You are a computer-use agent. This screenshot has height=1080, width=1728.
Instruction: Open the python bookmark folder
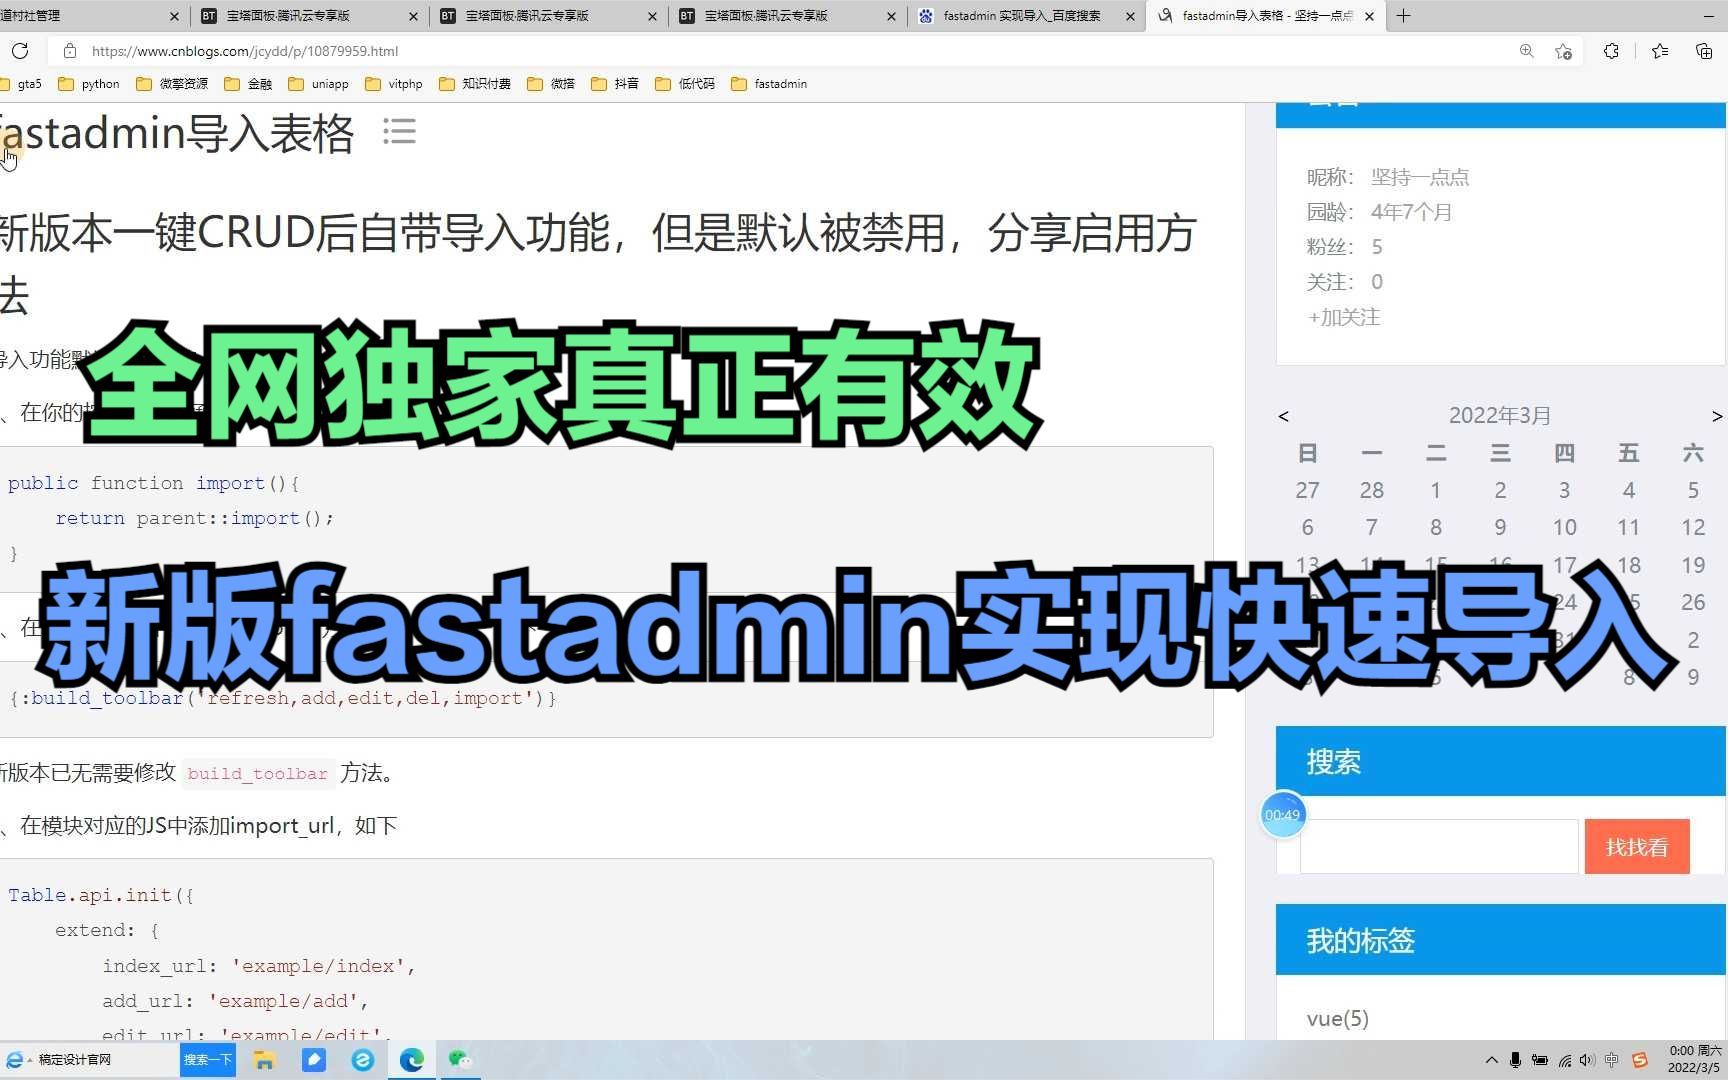click(90, 84)
